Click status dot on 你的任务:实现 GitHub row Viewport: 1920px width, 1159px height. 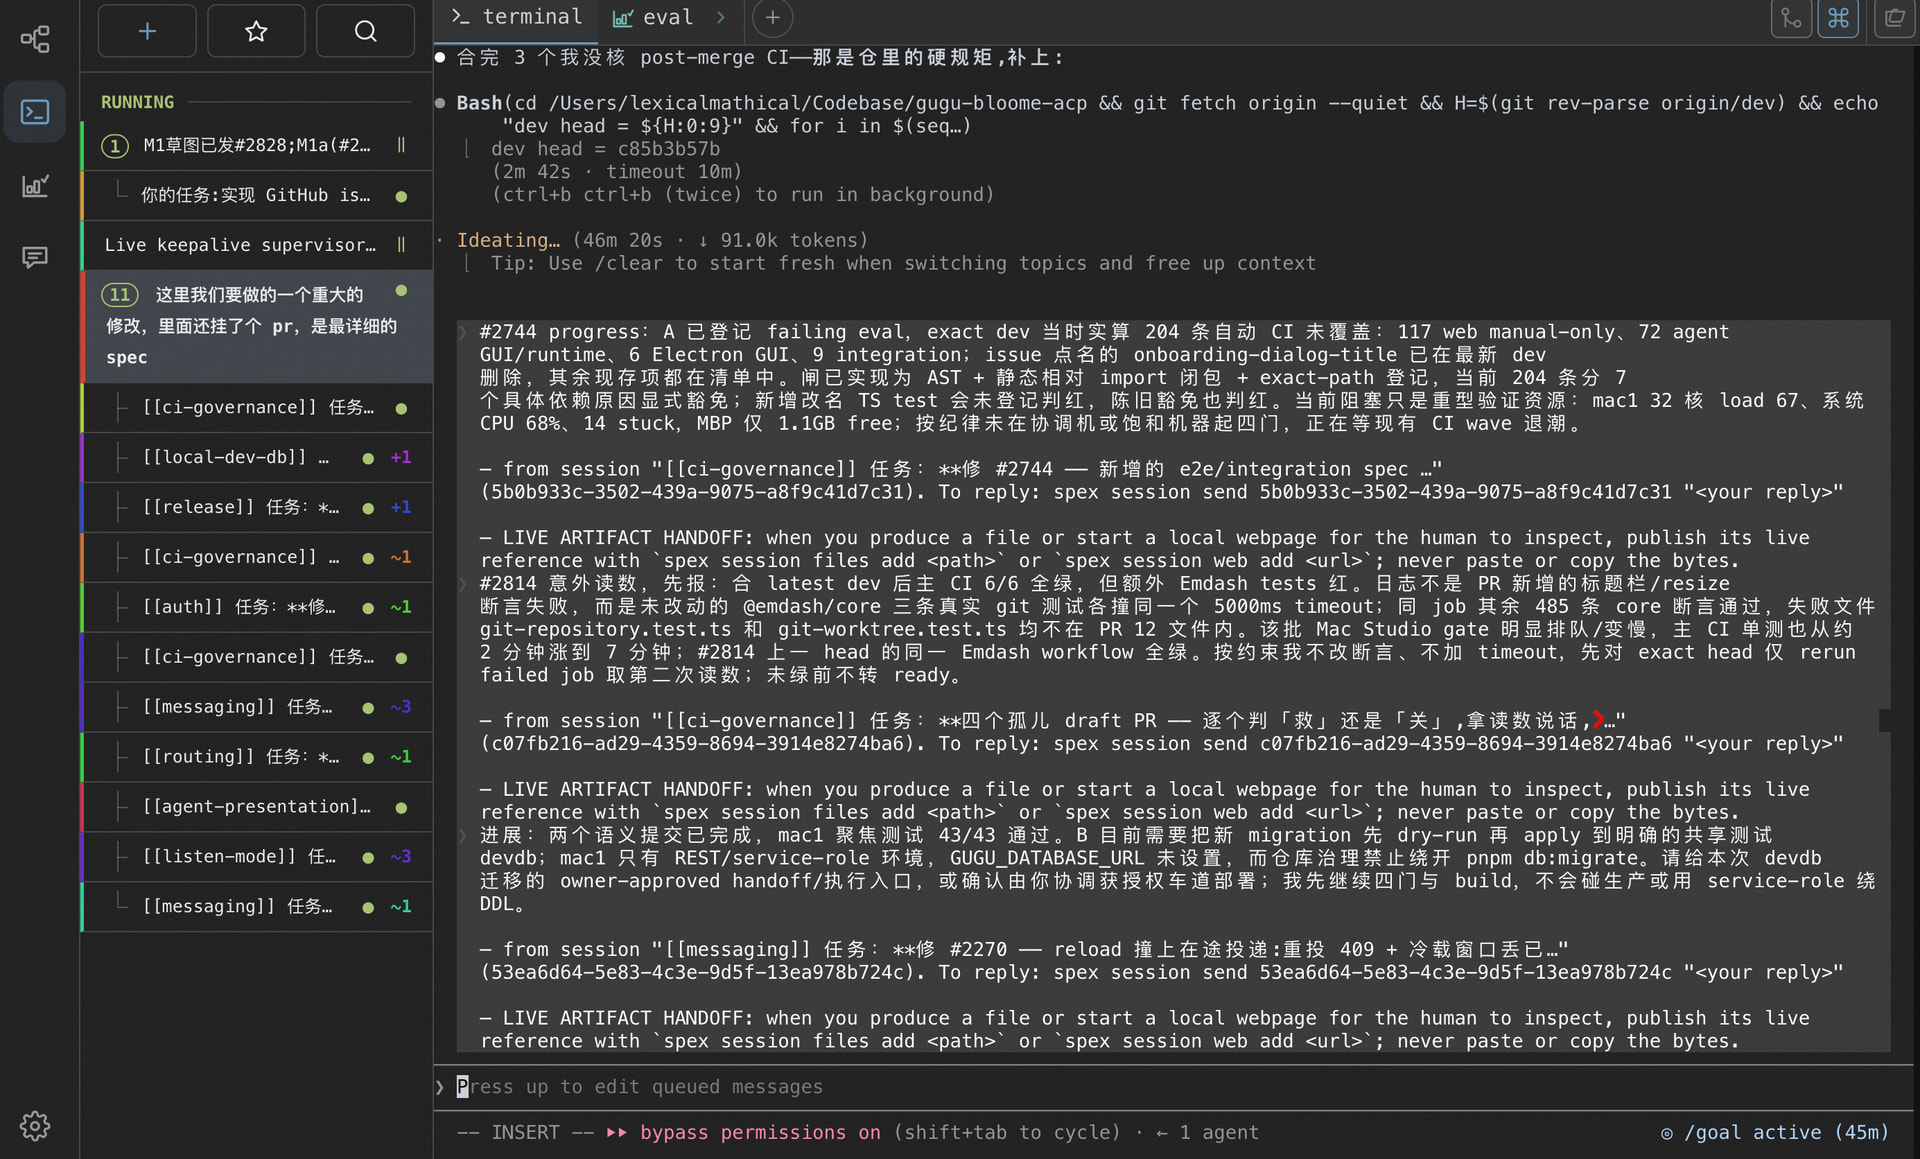click(401, 196)
